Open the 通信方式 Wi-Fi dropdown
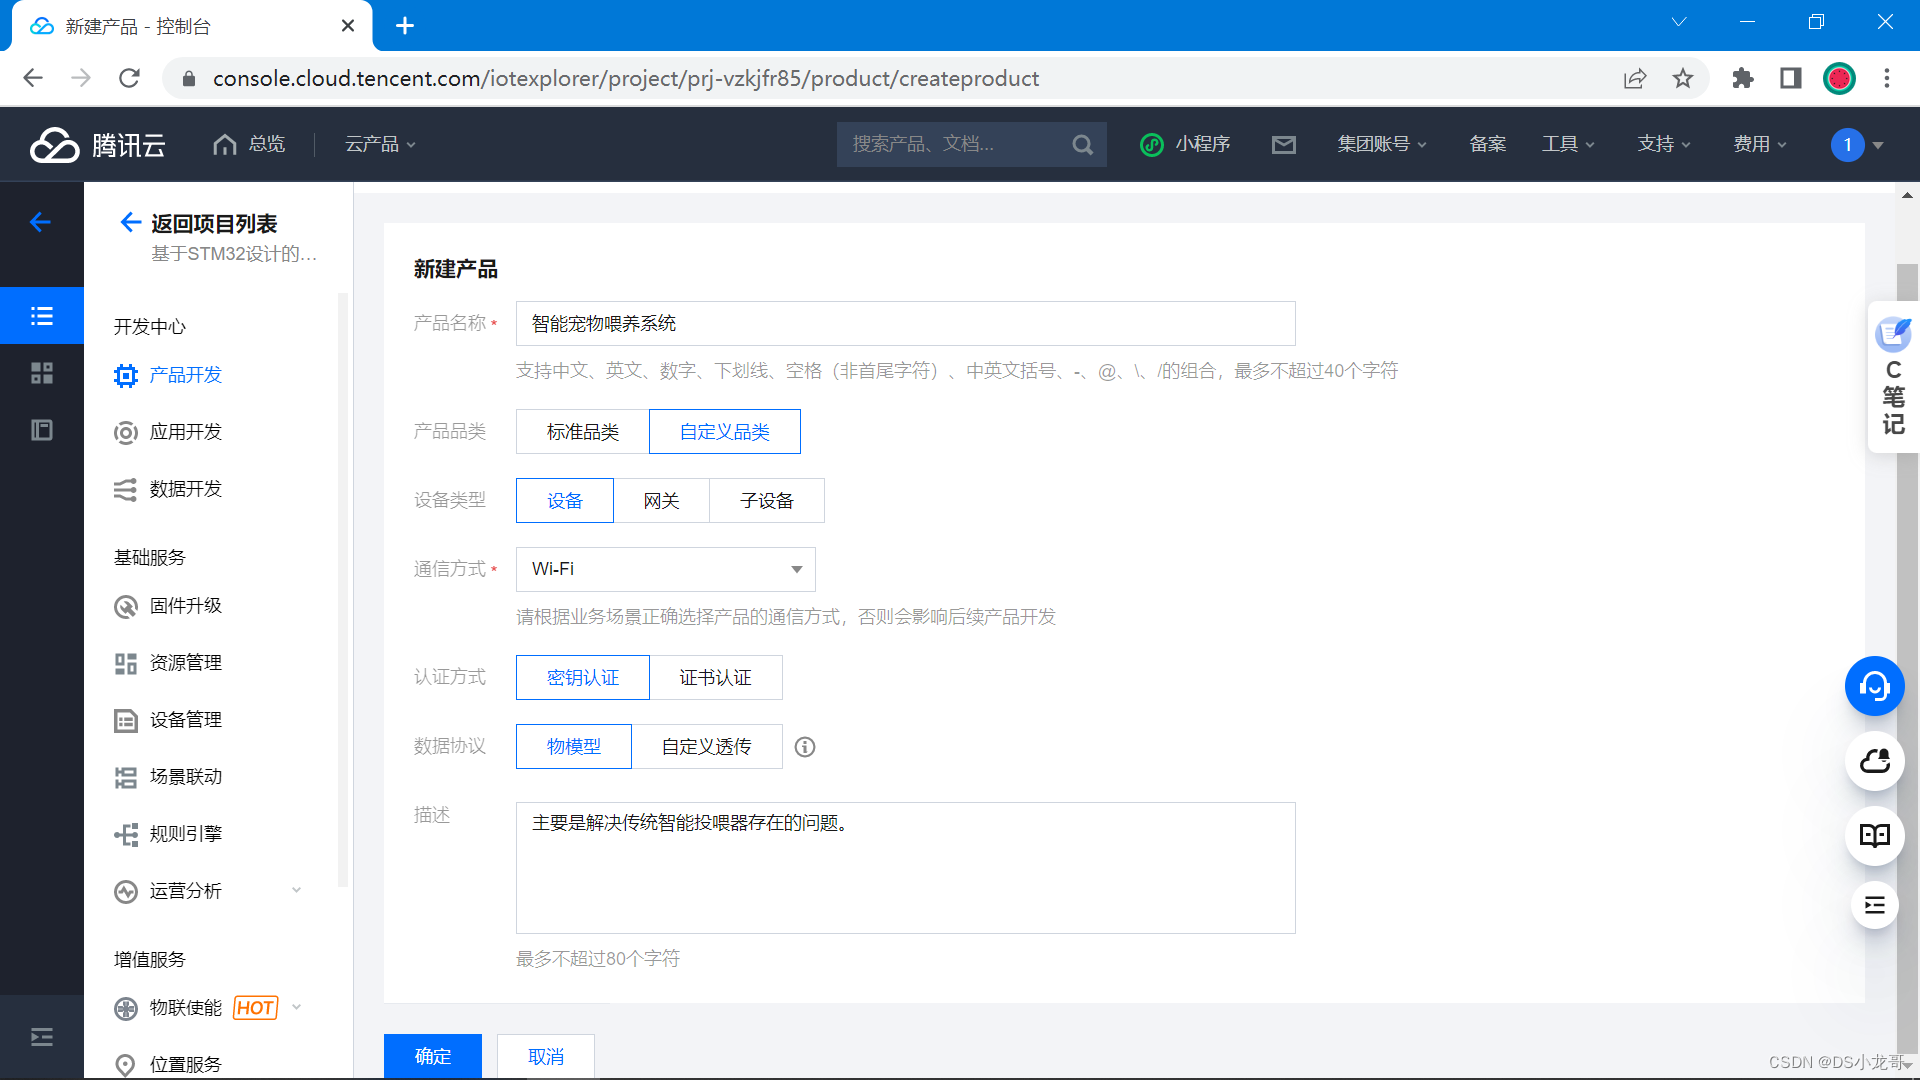1920x1080 pixels. [x=666, y=569]
